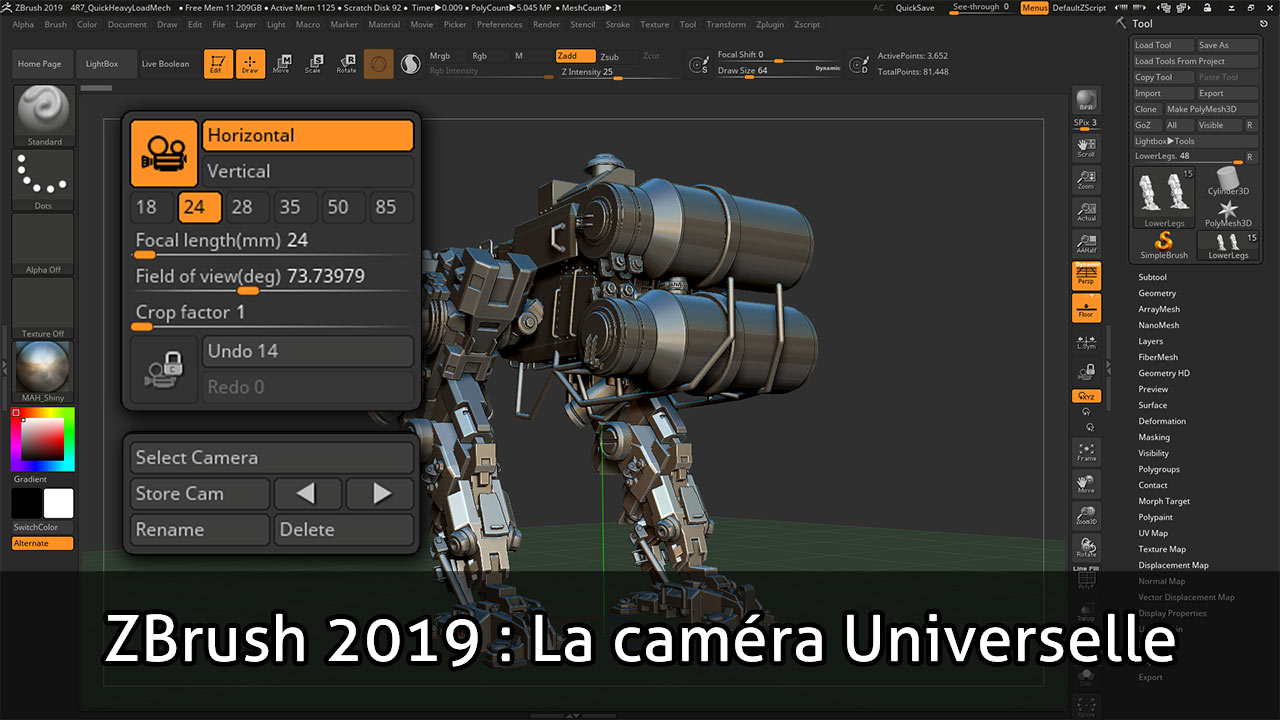Toggle Live Boolean
Screen dimensions: 1280x720
click(165, 64)
